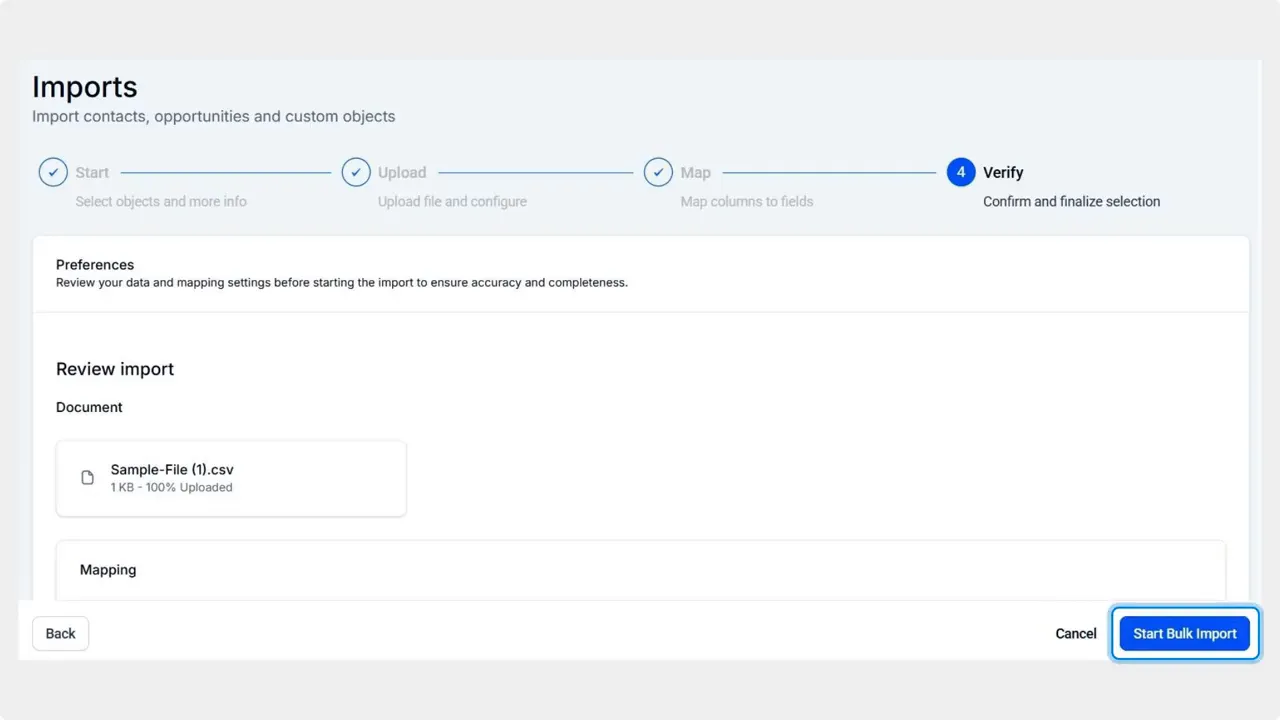Expand the Mapping section

pyautogui.click(x=108, y=570)
